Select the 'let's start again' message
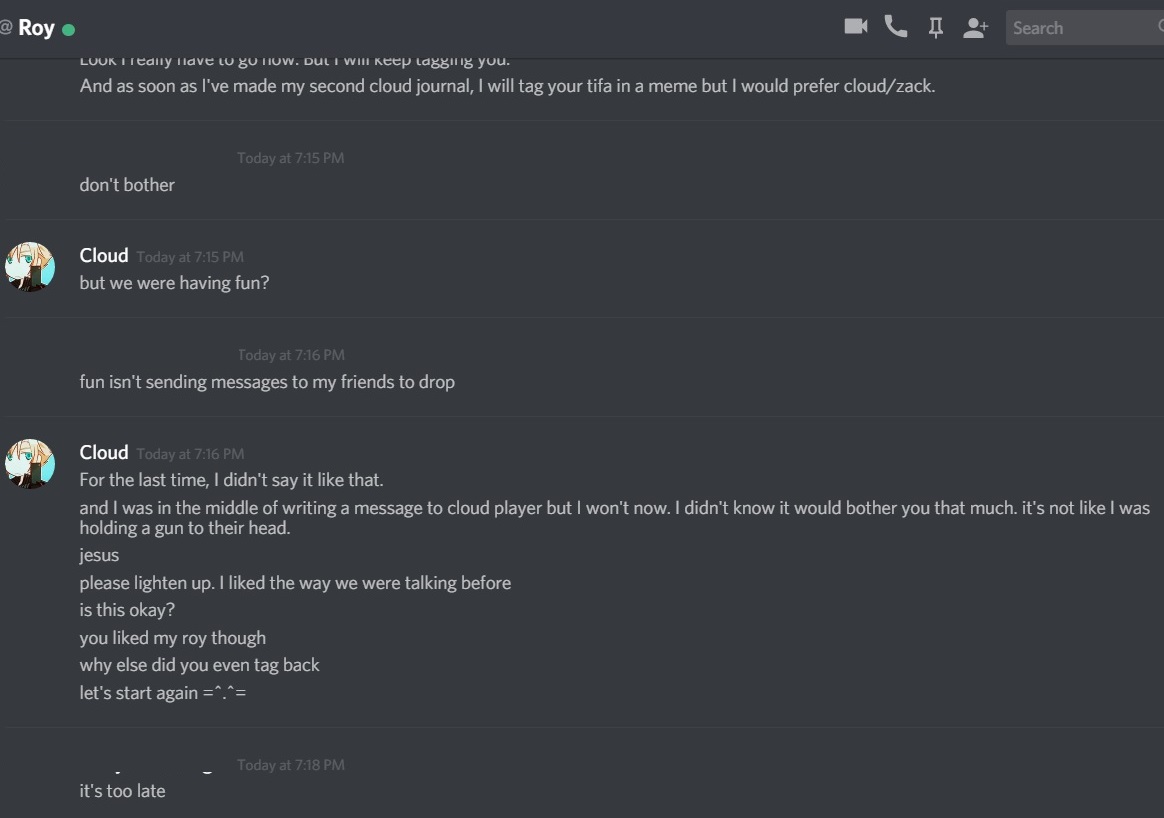1164x818 pixels. (163, 693)
